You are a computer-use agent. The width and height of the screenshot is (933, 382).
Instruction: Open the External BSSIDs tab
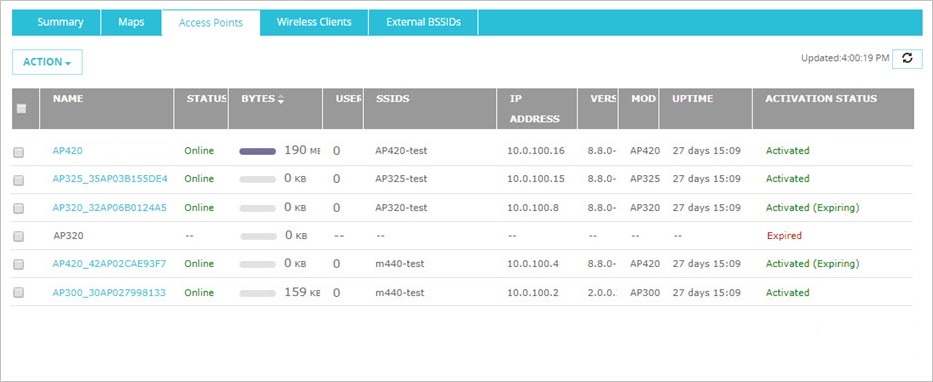click(x=423, y=23)
